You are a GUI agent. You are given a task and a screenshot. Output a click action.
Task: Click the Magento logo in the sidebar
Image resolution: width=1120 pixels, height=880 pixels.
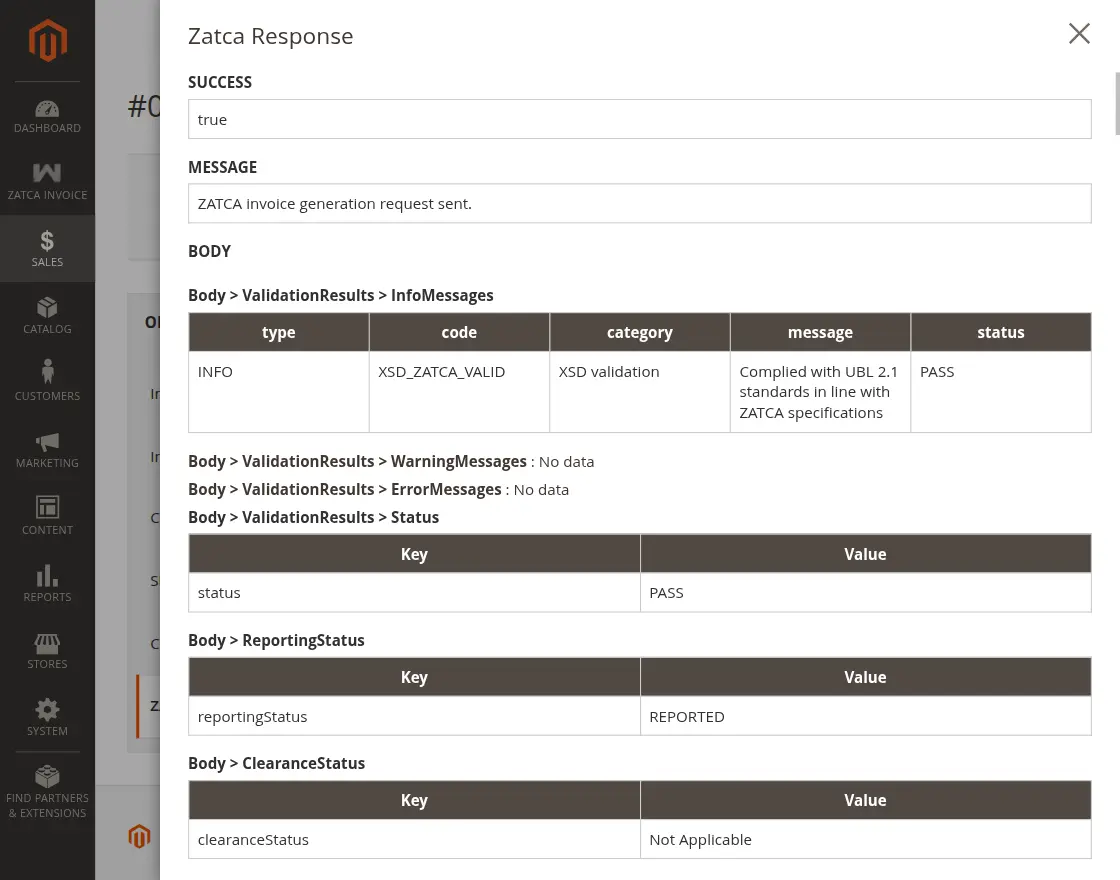click(x=47, y=40)
